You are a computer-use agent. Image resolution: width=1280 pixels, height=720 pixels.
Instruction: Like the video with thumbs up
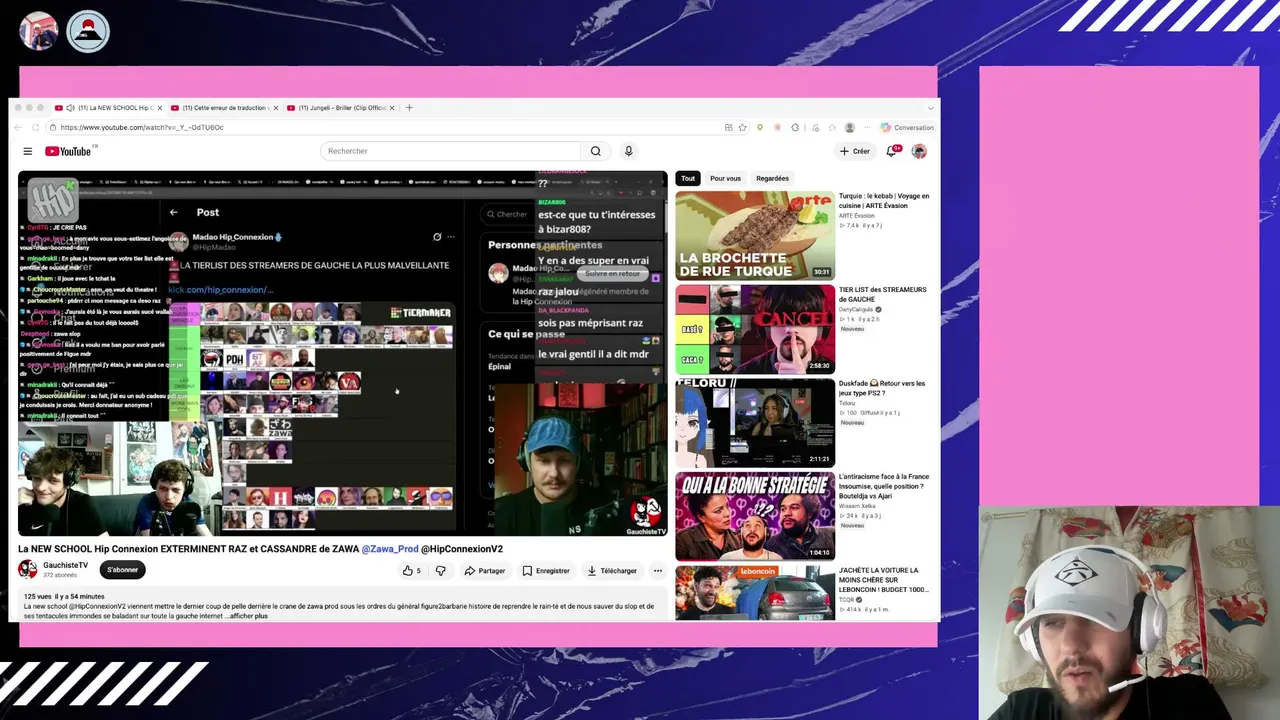pos(411,571)
